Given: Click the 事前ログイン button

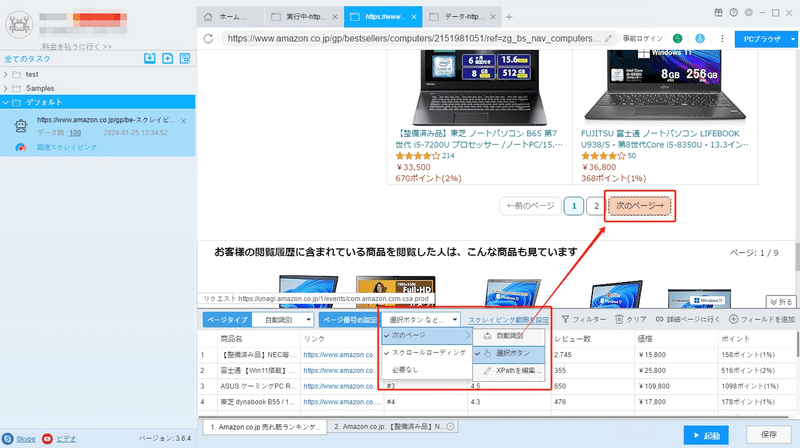Looking at the screenshot, I should 643,38.
